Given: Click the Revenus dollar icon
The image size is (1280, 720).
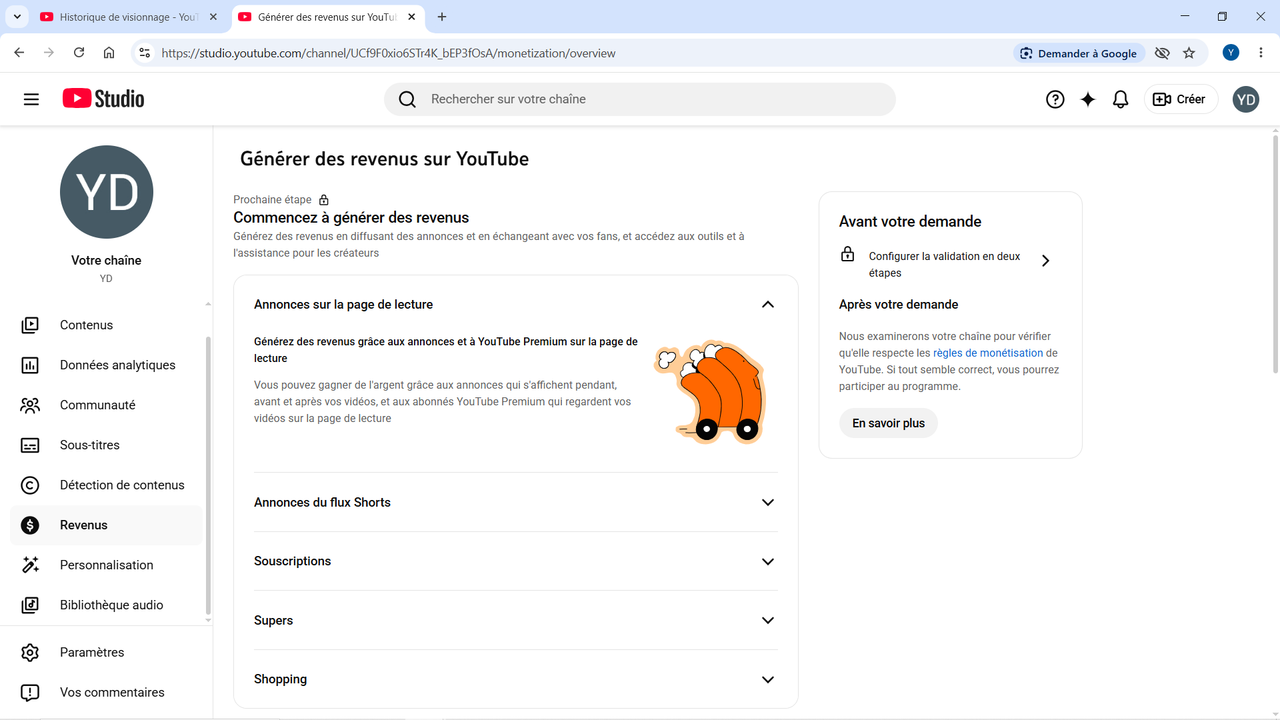Looking at the screenshot, I should point(30,525).
